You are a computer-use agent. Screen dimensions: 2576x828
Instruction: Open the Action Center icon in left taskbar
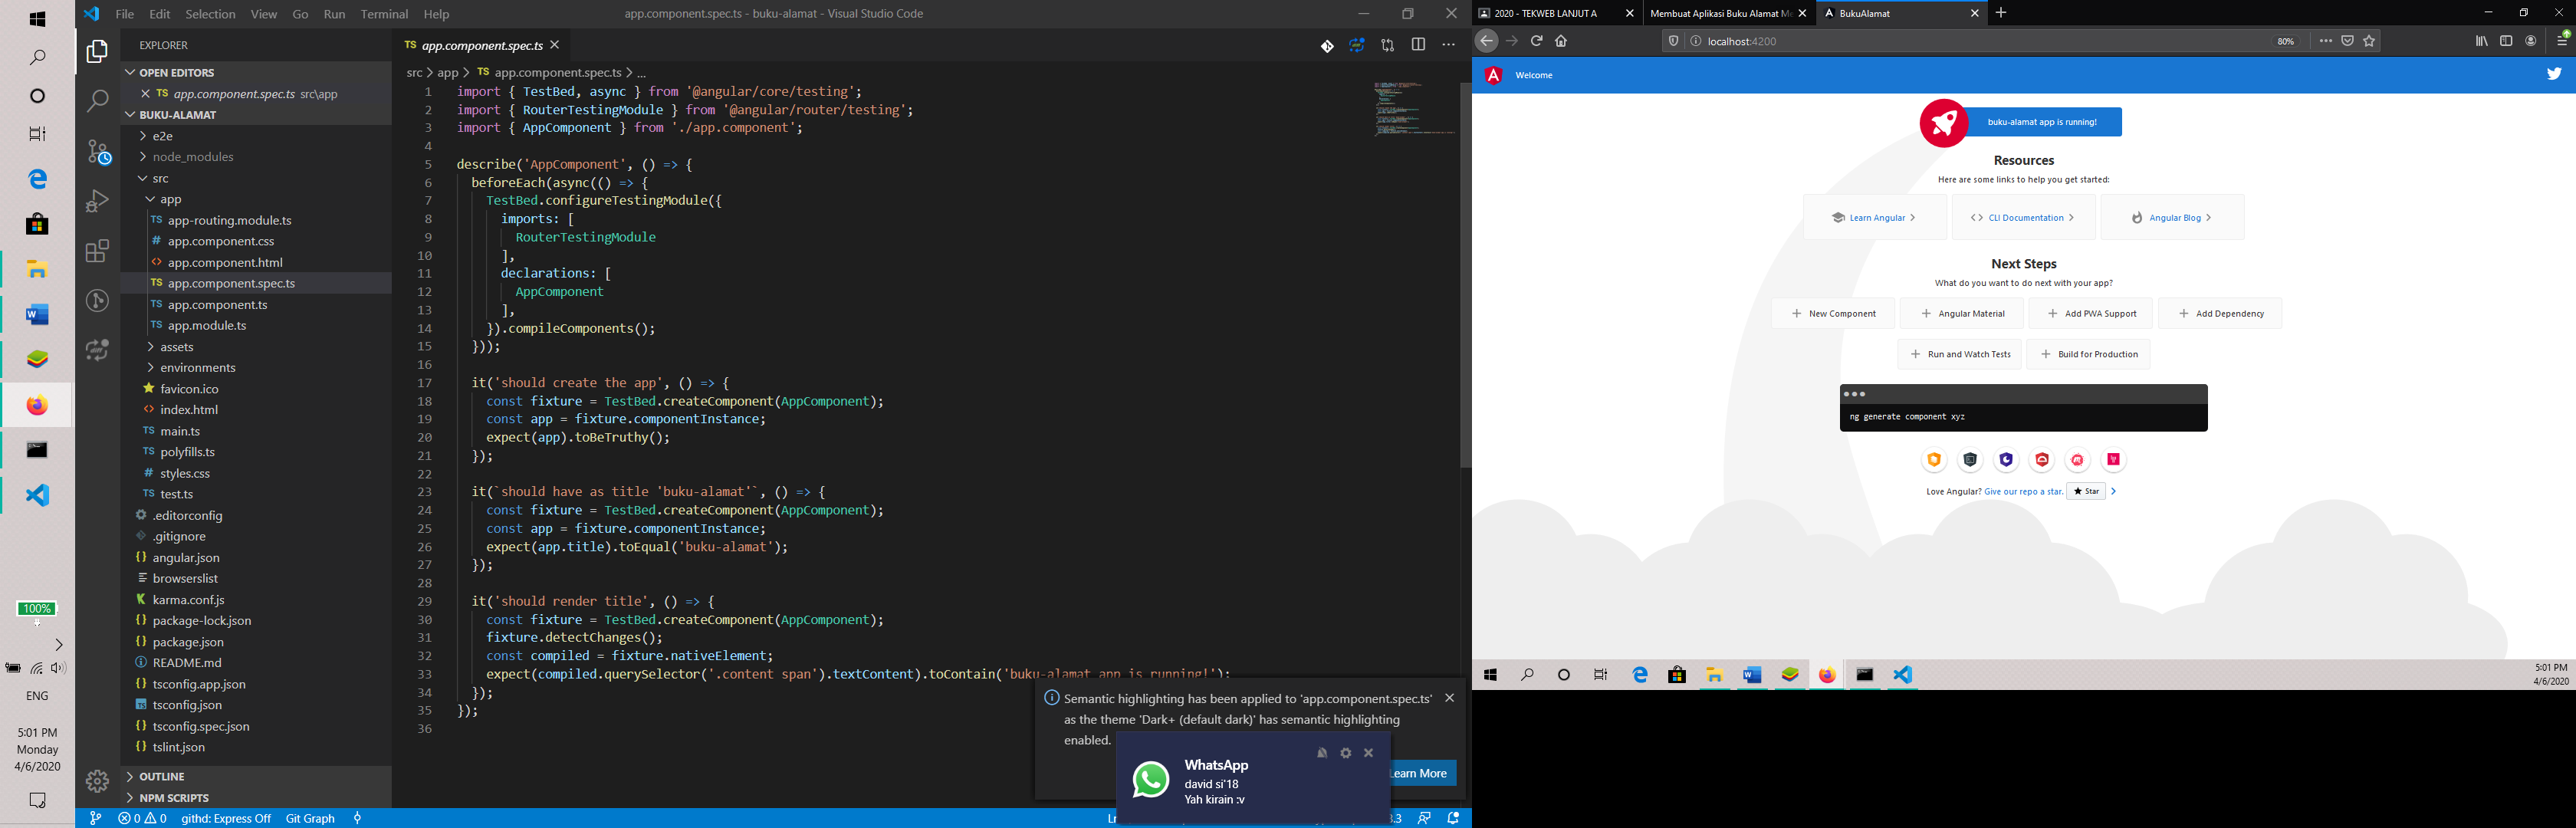(x=37, y=800)
